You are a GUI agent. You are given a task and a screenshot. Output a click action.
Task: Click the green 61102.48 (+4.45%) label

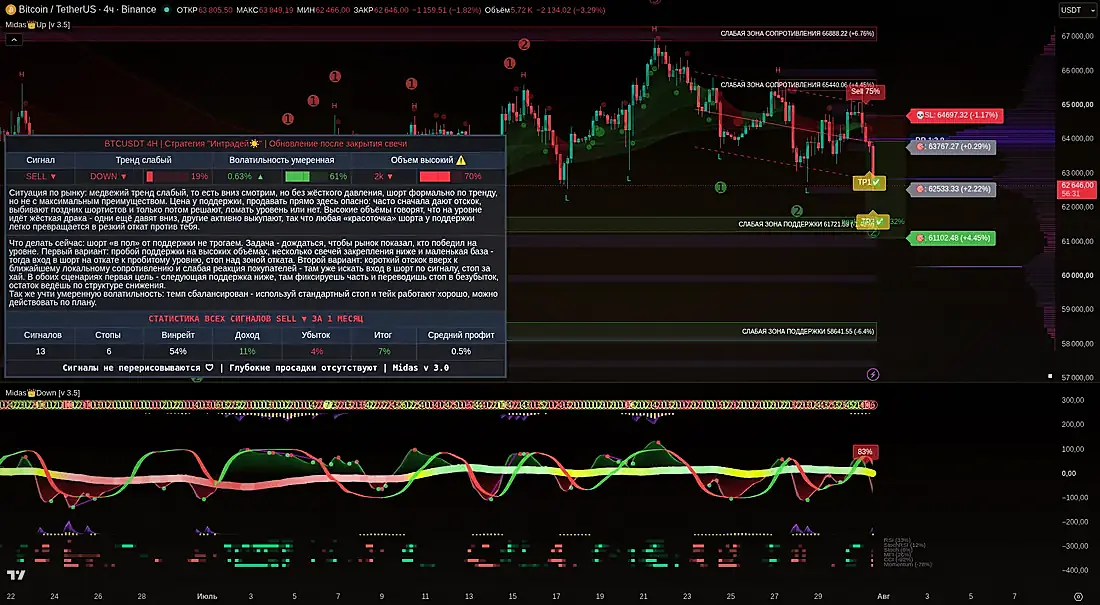[953, 239]
